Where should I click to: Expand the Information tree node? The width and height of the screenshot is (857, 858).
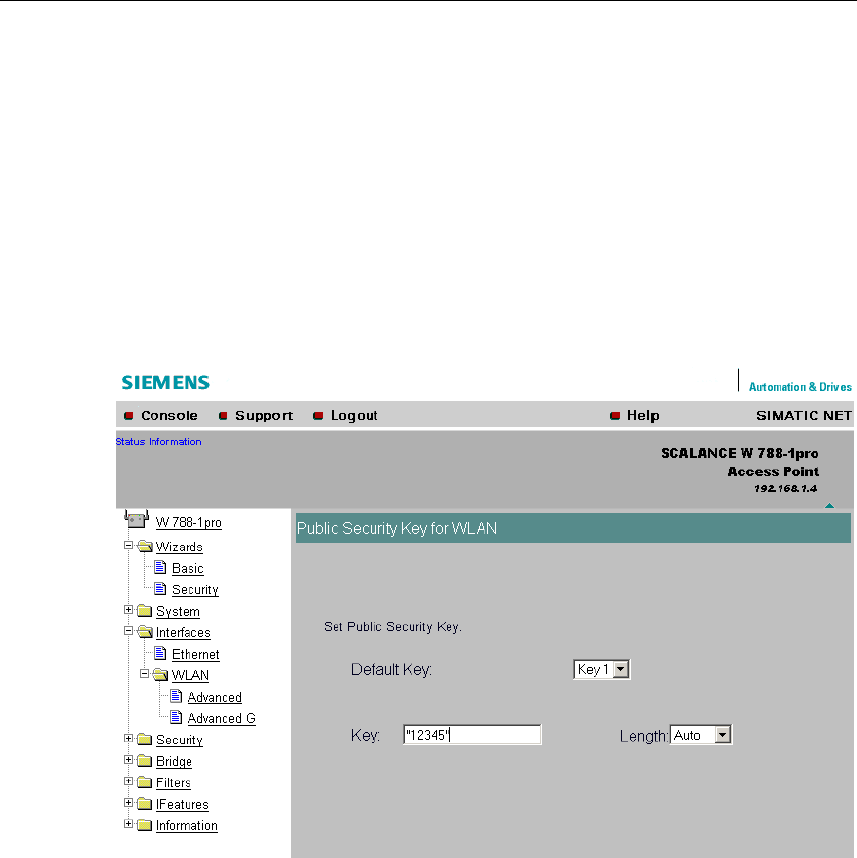pyautogui.click(x=128, y=824)
